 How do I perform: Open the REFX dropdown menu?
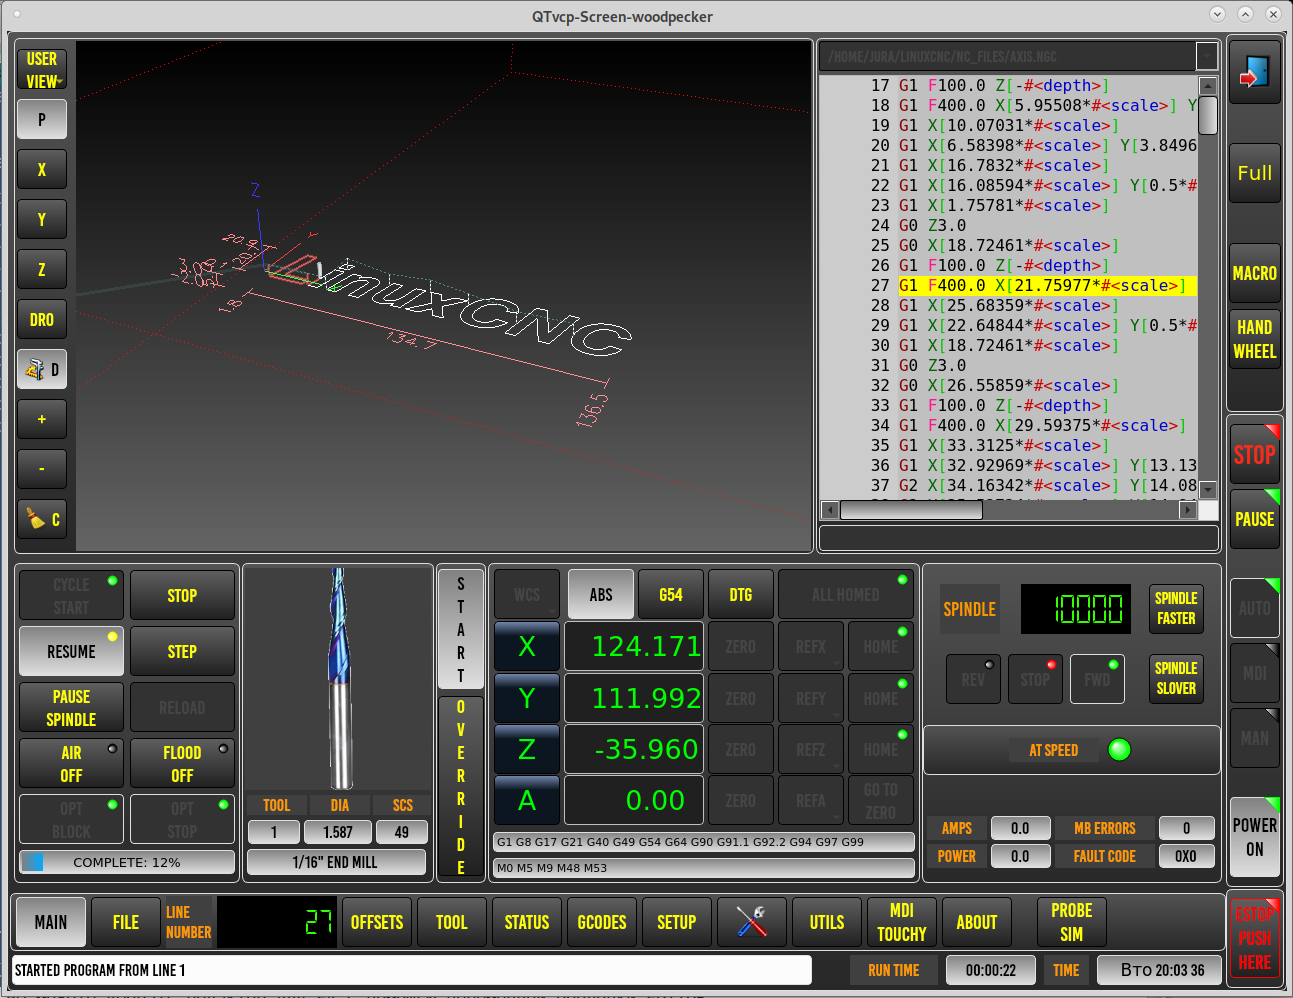811,647
